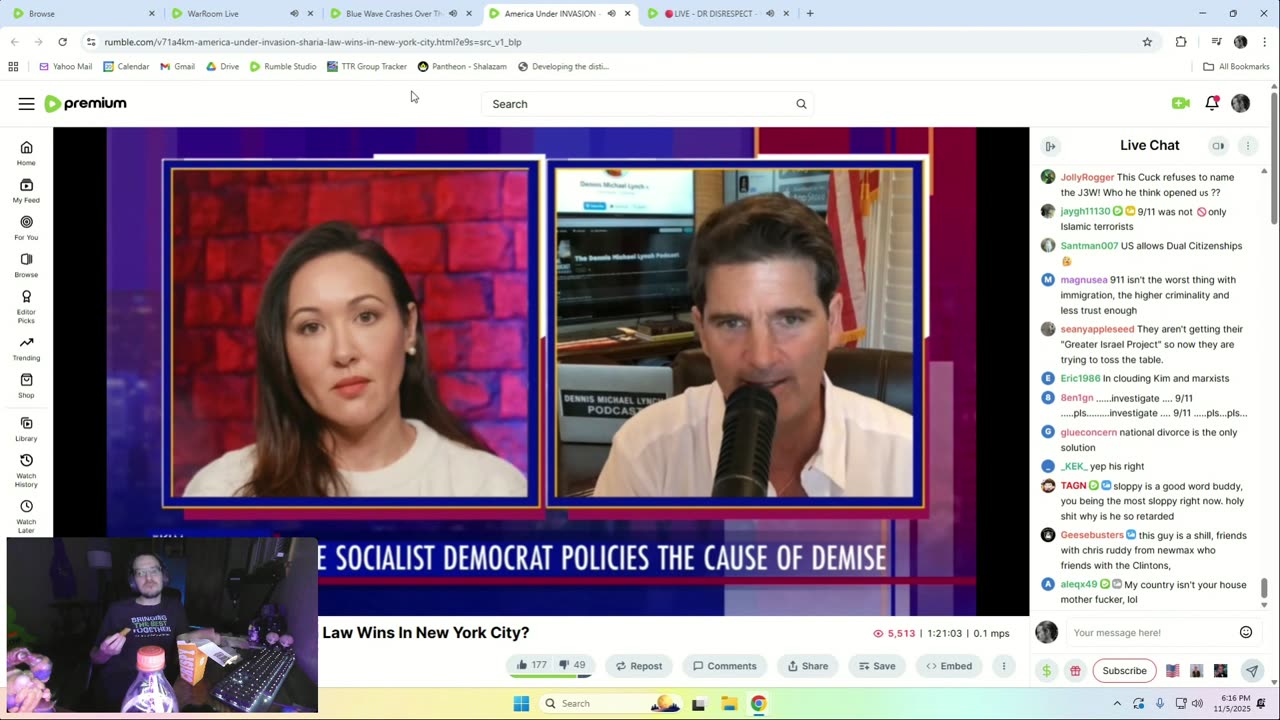Open My Feed in the sidebar
This screenshot has width=1280, height=720.
point(26,191)
